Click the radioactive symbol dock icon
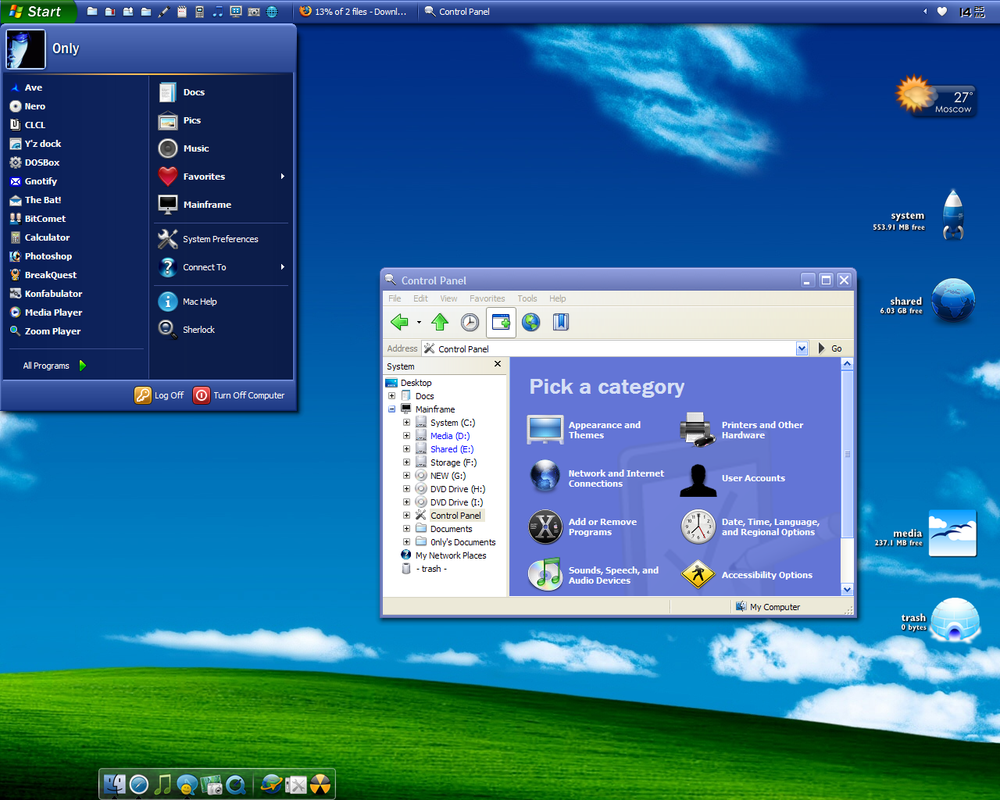The image size is (1000, 800). (x=321, y=785)
